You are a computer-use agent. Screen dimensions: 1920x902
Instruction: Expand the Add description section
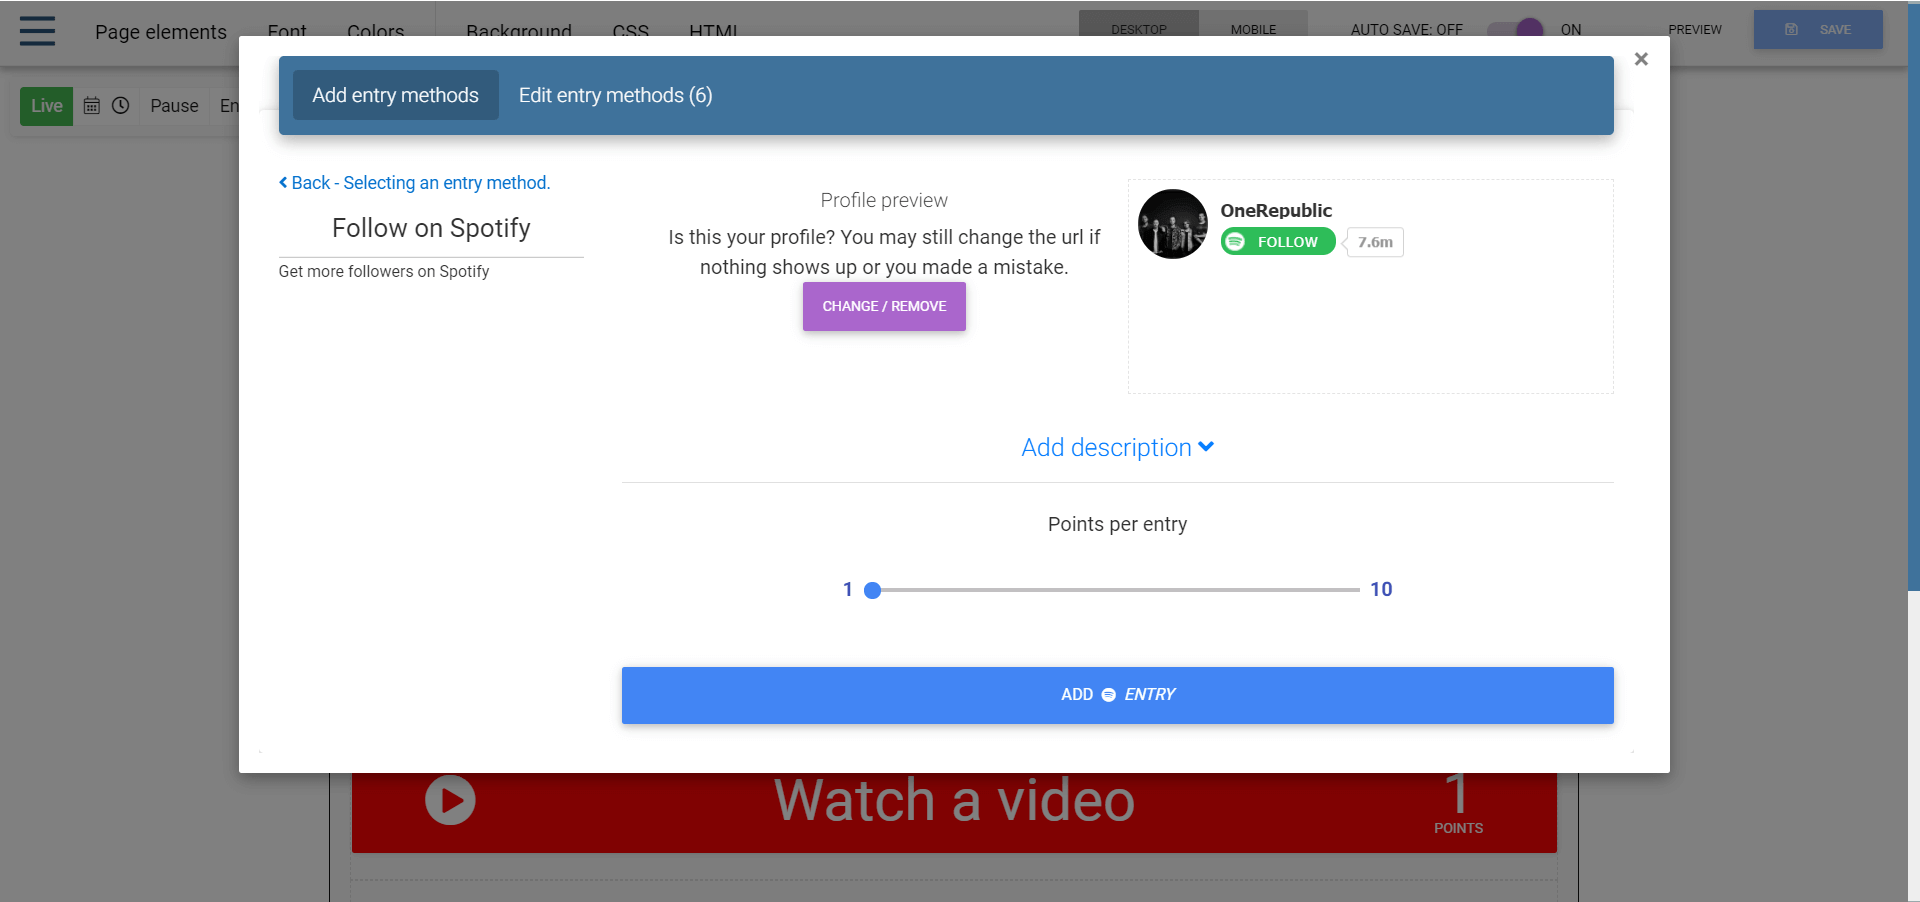(1117, 447)
